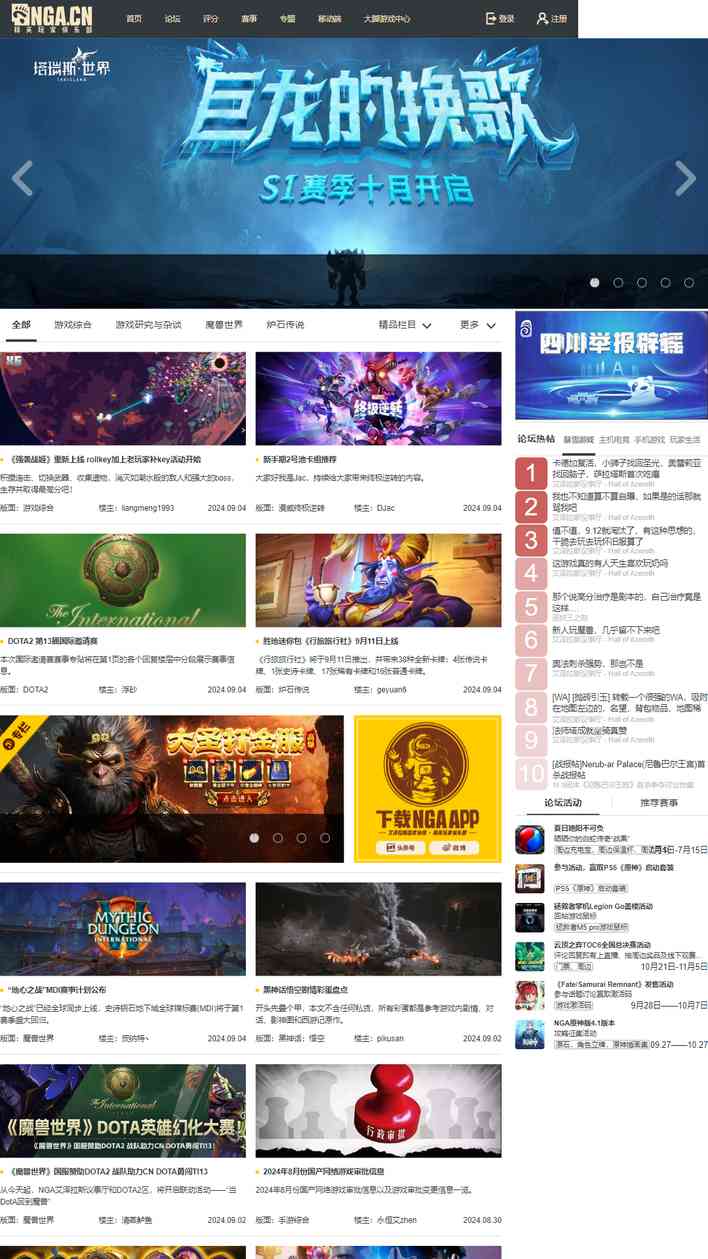Show the next hero banner slide

tap(685, 178)
